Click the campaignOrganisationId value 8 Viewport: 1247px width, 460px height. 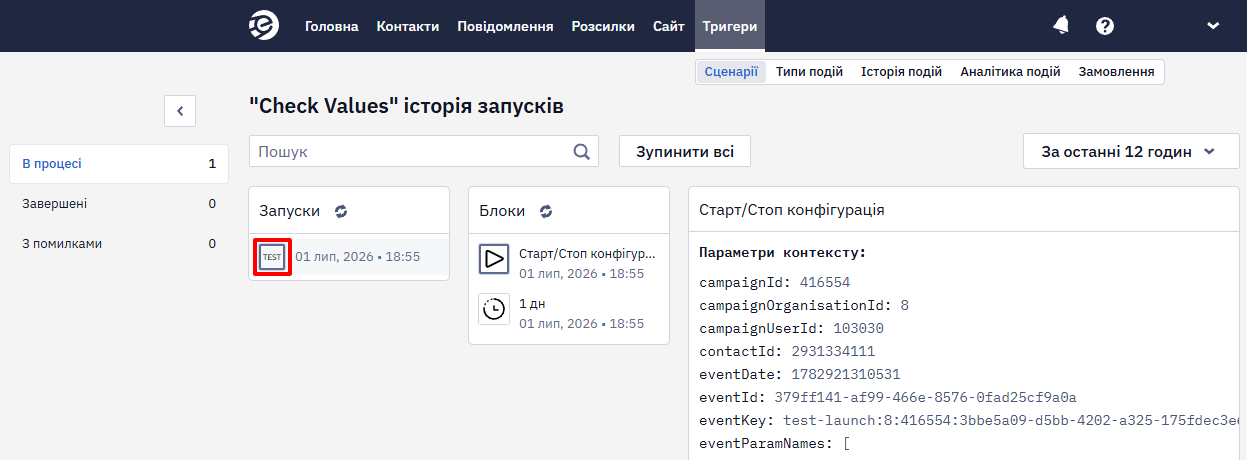click(x=904, y=305)
